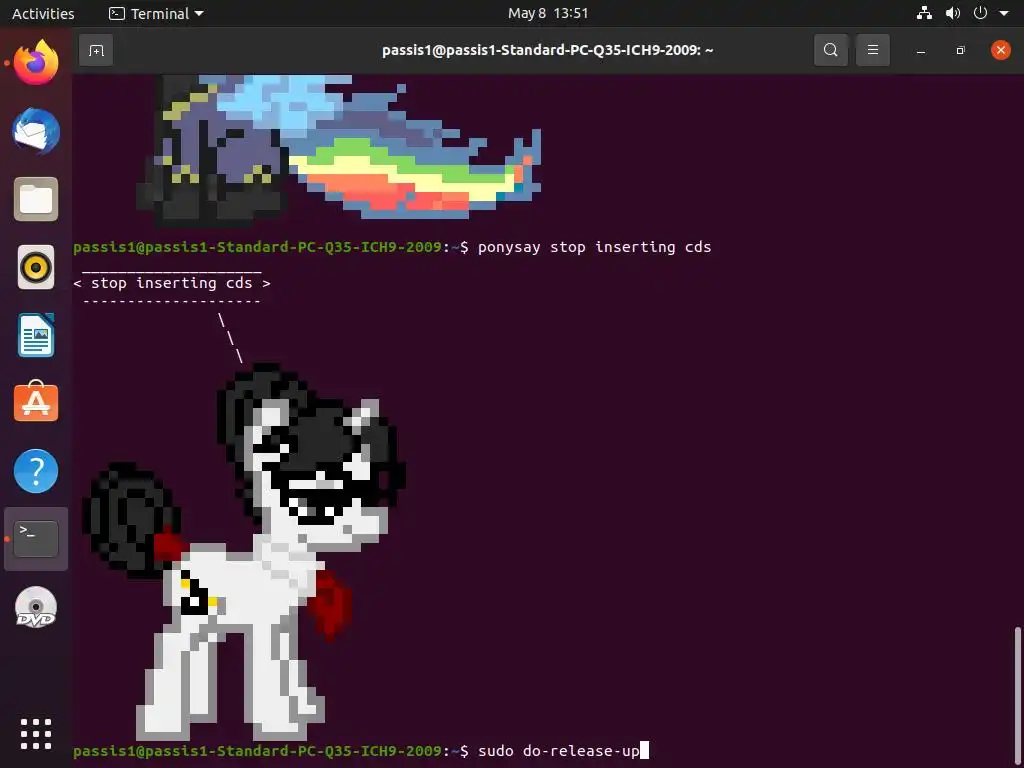The height and width of the screenshot is (768, 1024).
Task: Open the Files manager in dock
Action: point(36,199)
